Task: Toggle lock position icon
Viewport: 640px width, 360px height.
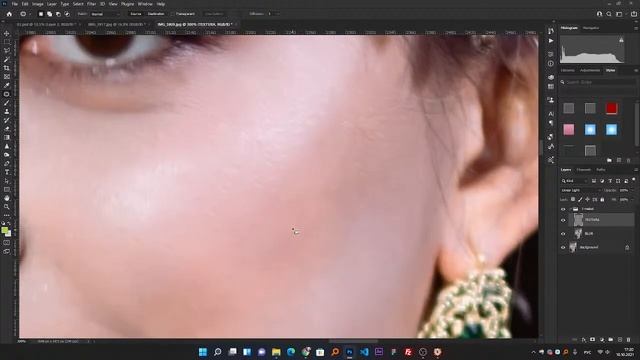Action: (587, 200)
